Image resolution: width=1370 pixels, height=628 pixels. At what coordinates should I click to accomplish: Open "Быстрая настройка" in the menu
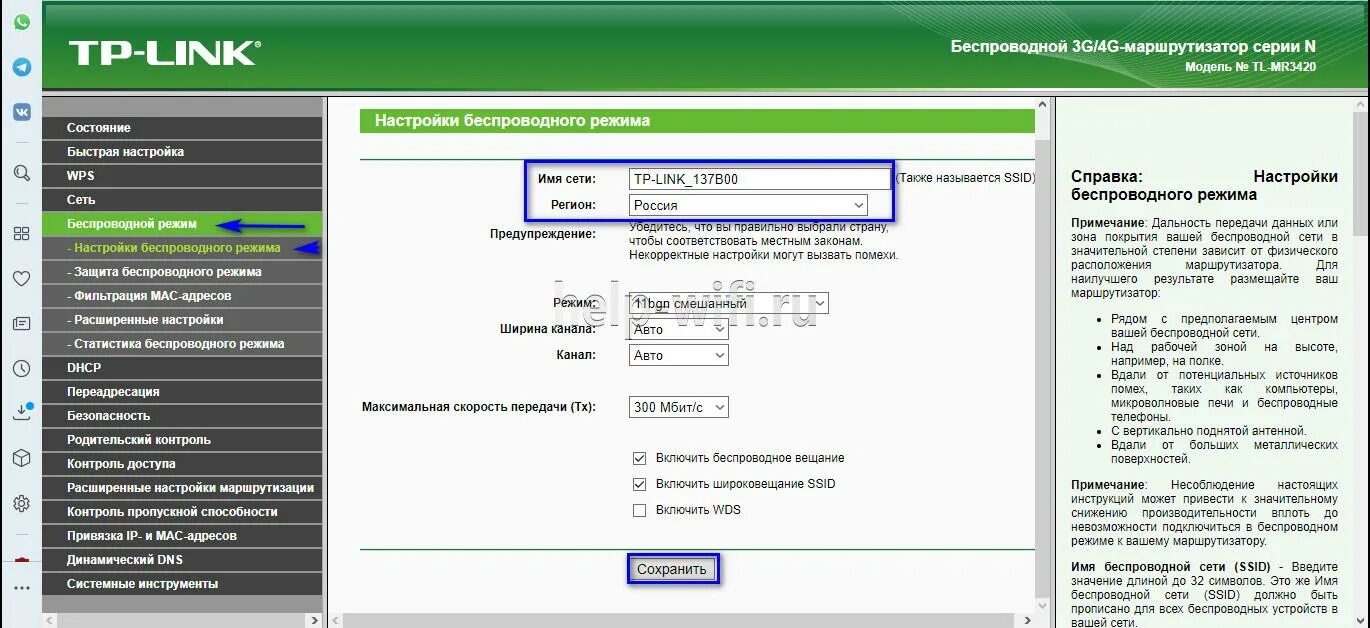(182, 152)
